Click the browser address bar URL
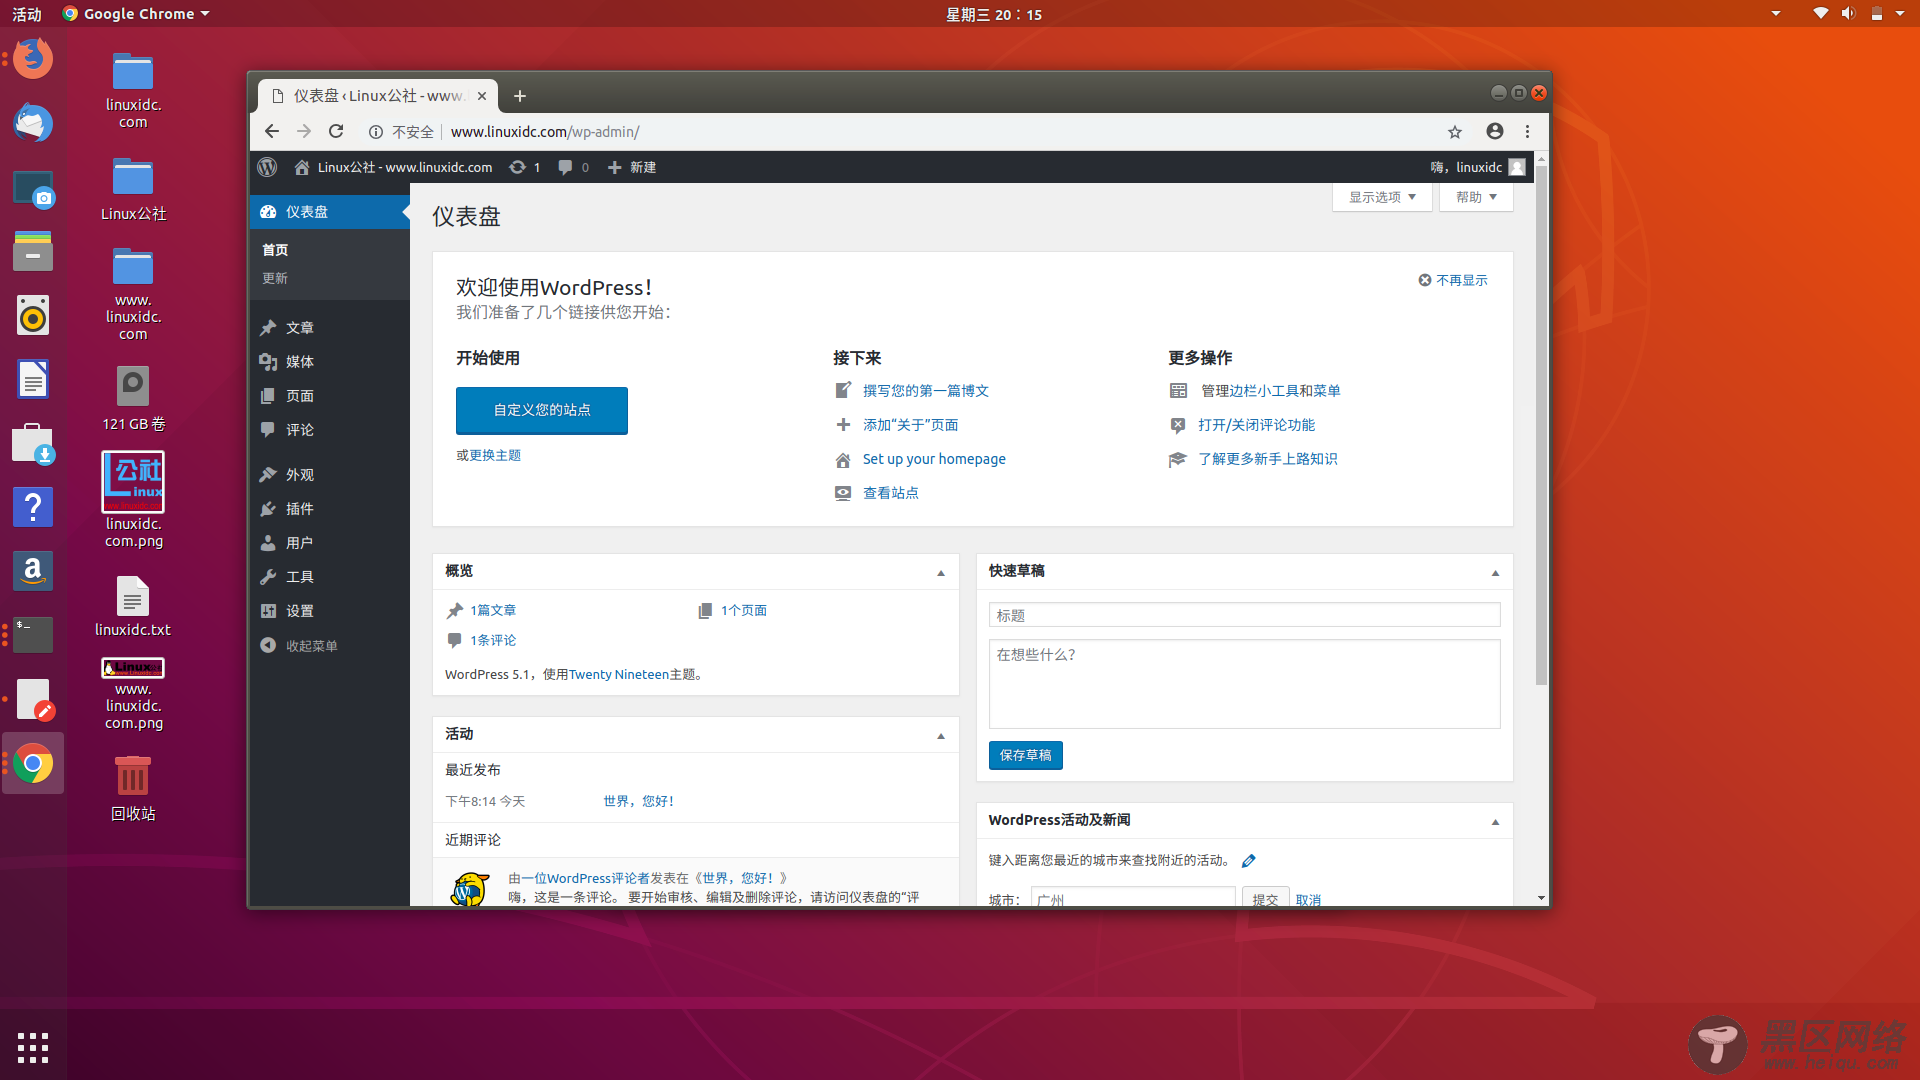The image size is (1920, 1080). click(545, 132)
